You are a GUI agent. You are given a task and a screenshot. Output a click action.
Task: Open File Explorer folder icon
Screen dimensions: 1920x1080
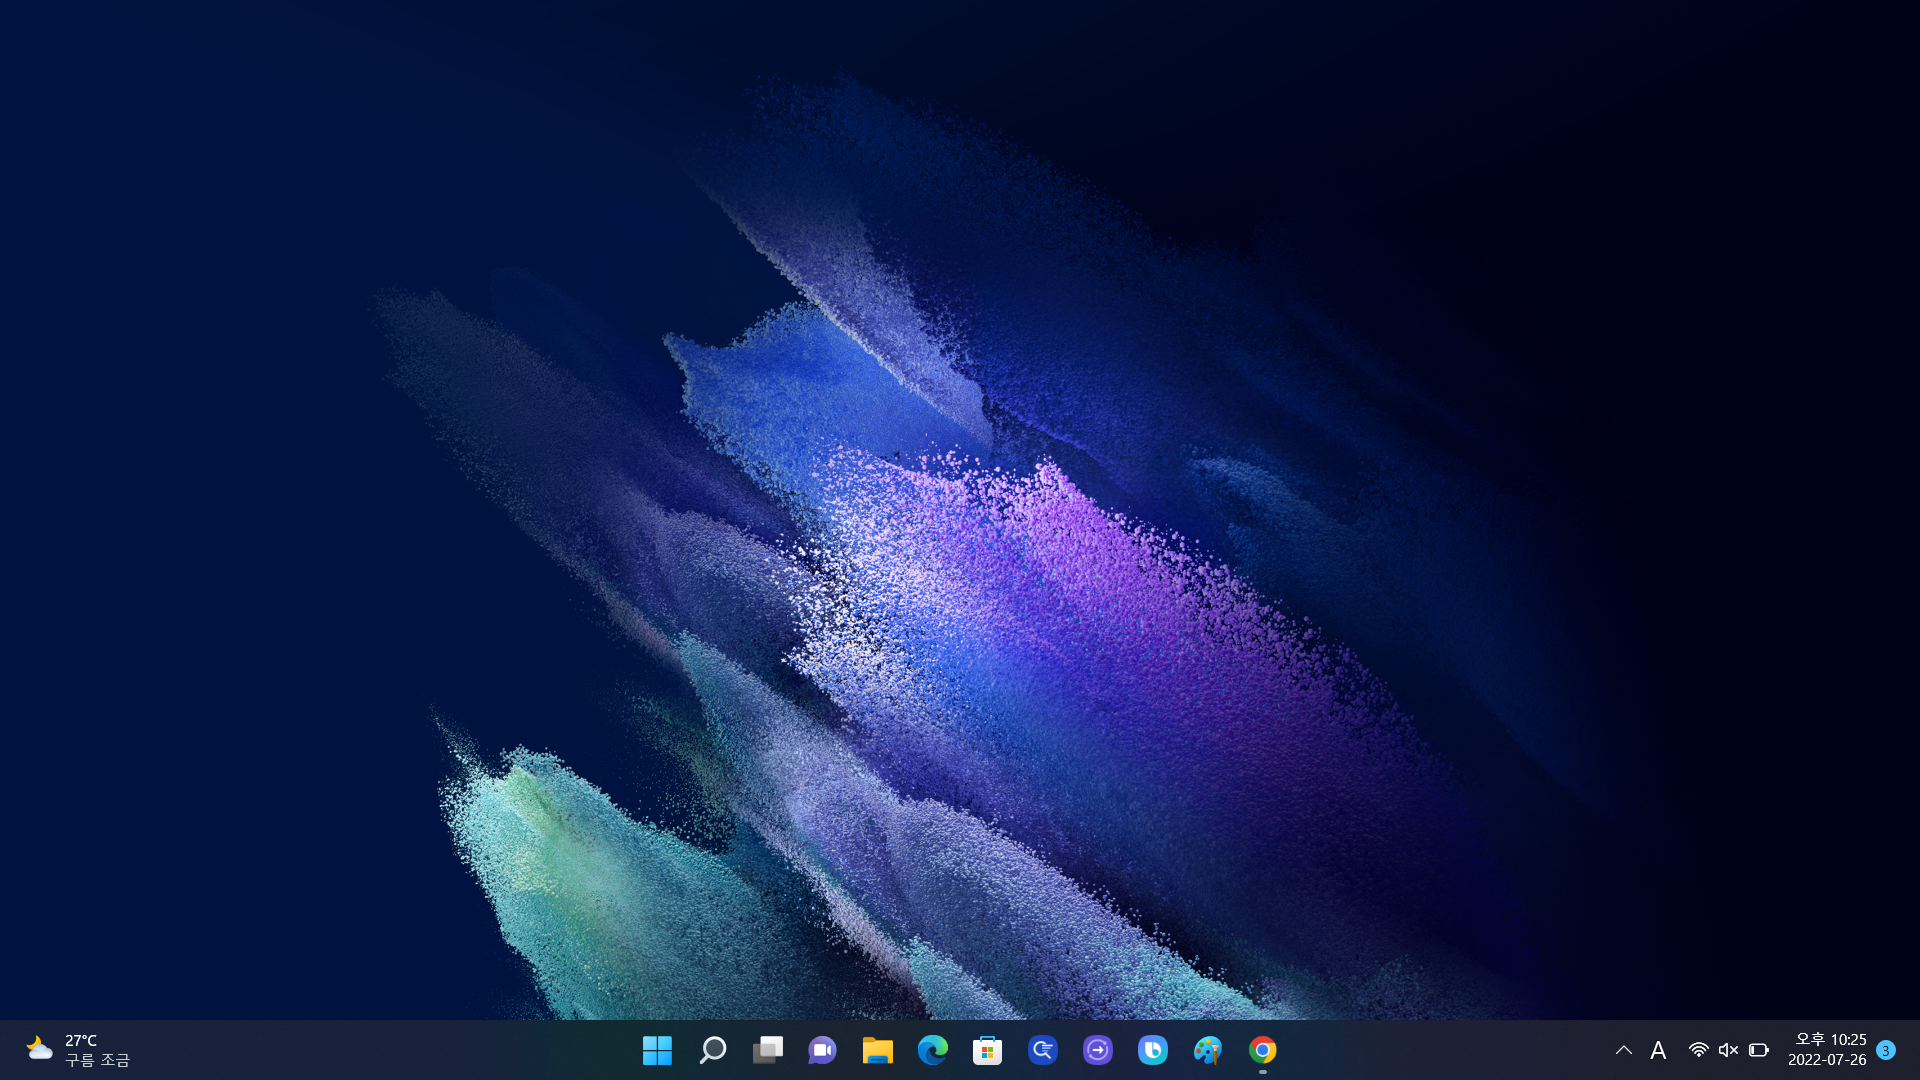pyautogui.click(x=877, y=1050)
